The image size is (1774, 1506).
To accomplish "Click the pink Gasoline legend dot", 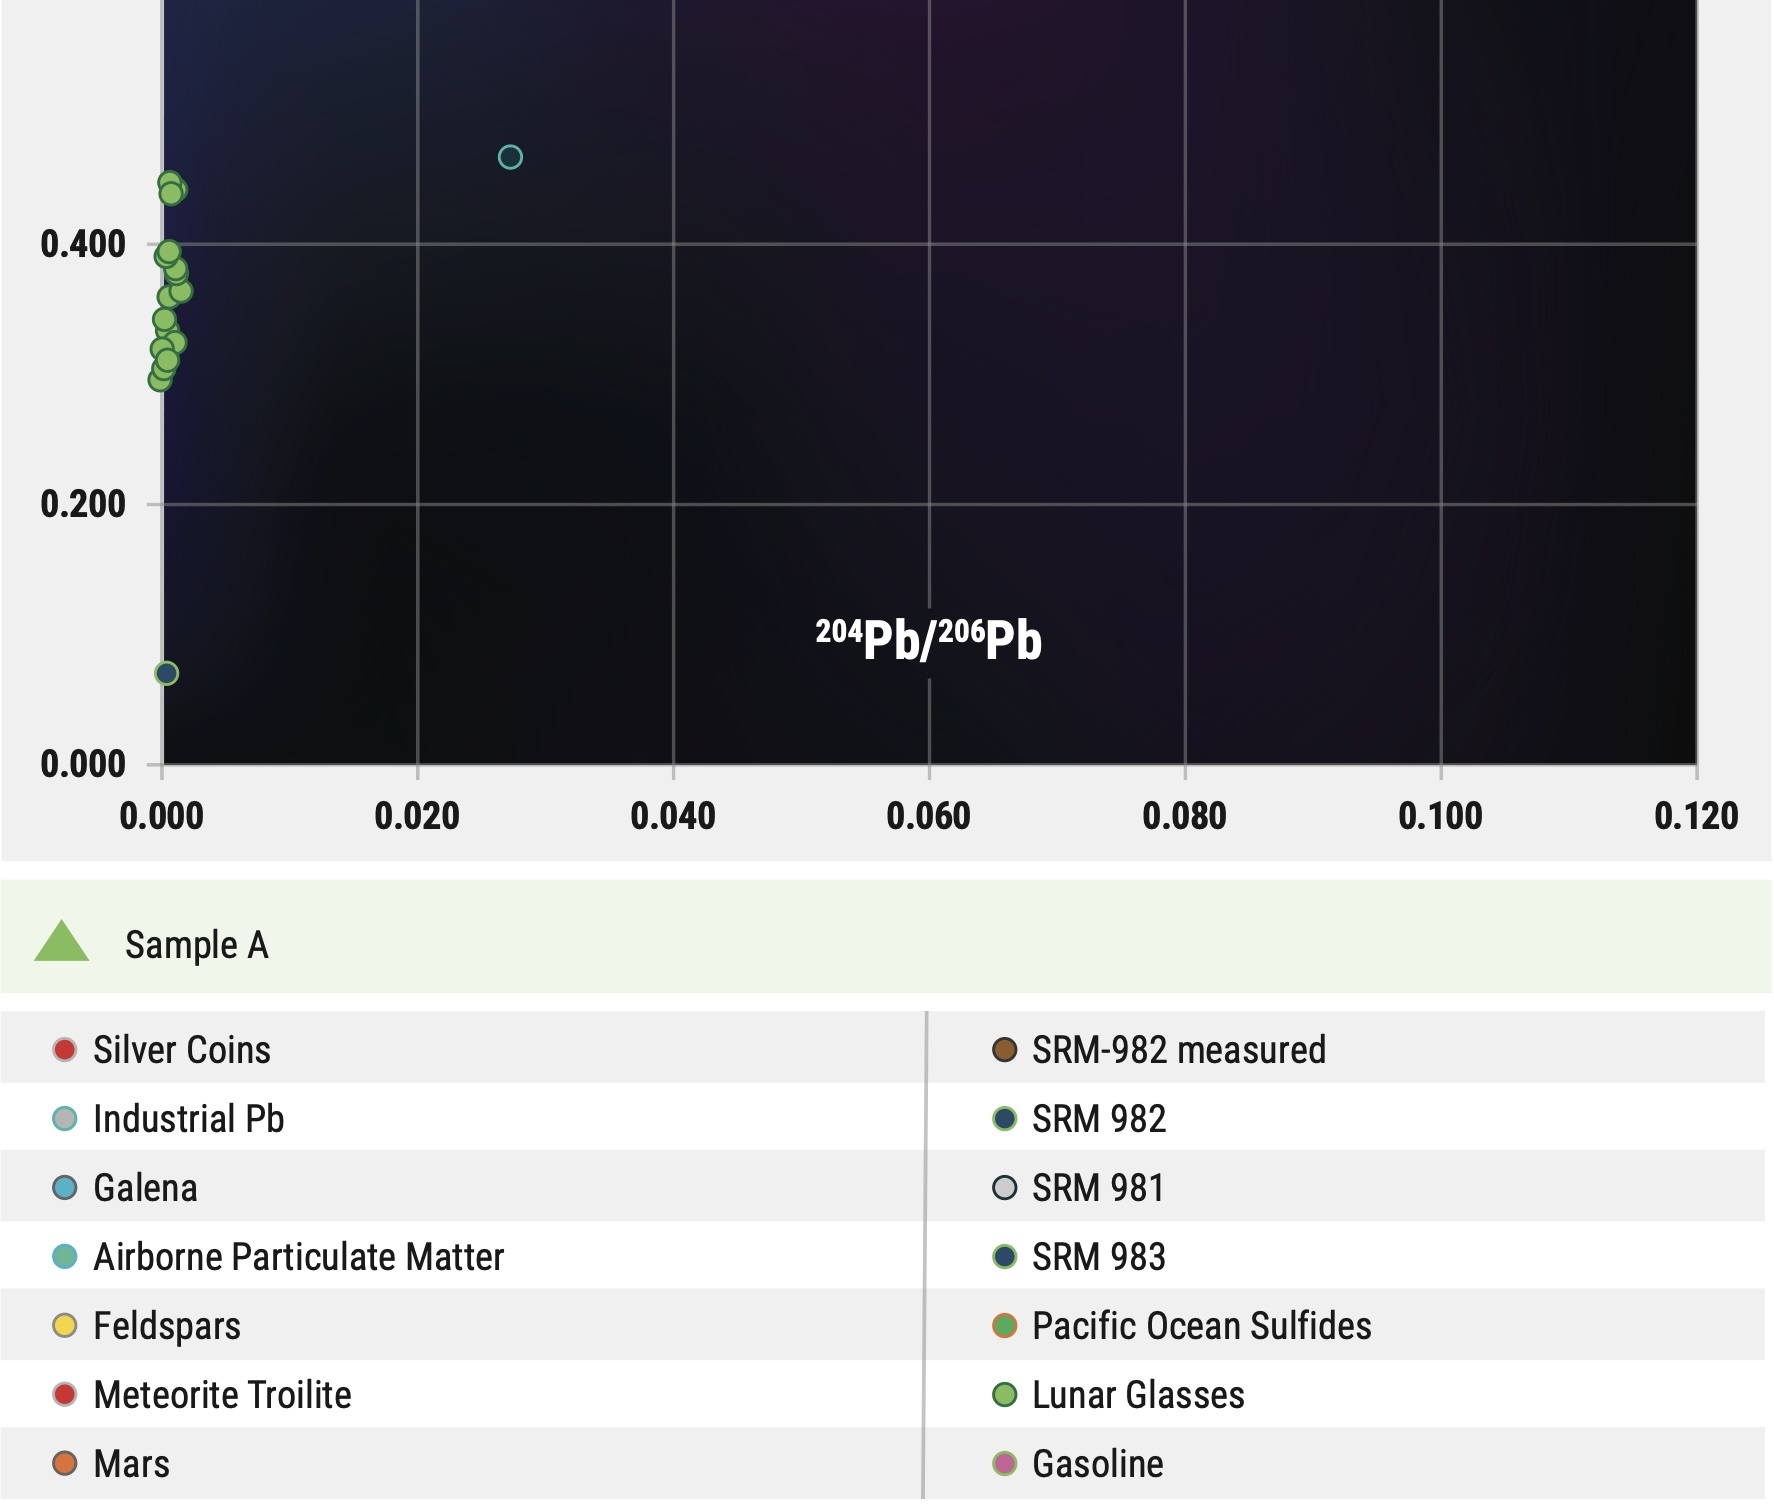I will tap(1004, 1464).
